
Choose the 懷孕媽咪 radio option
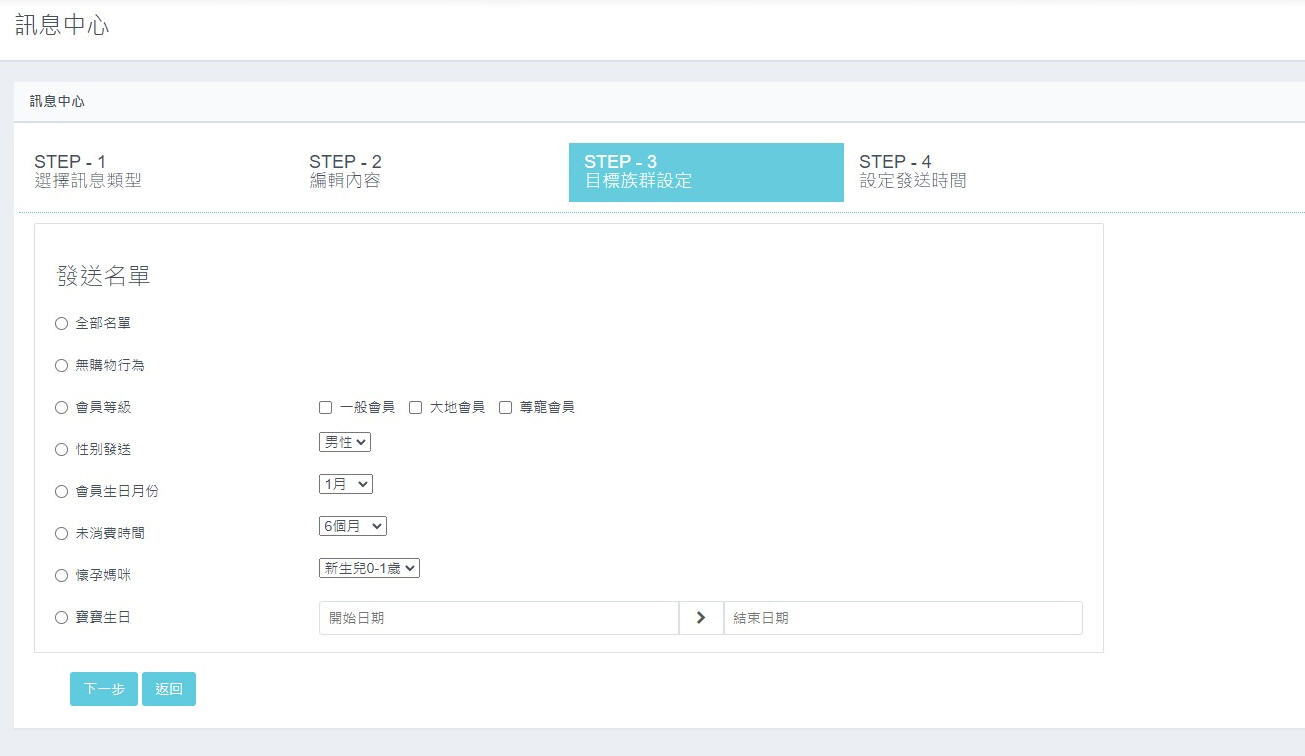(x=61, y=575)
